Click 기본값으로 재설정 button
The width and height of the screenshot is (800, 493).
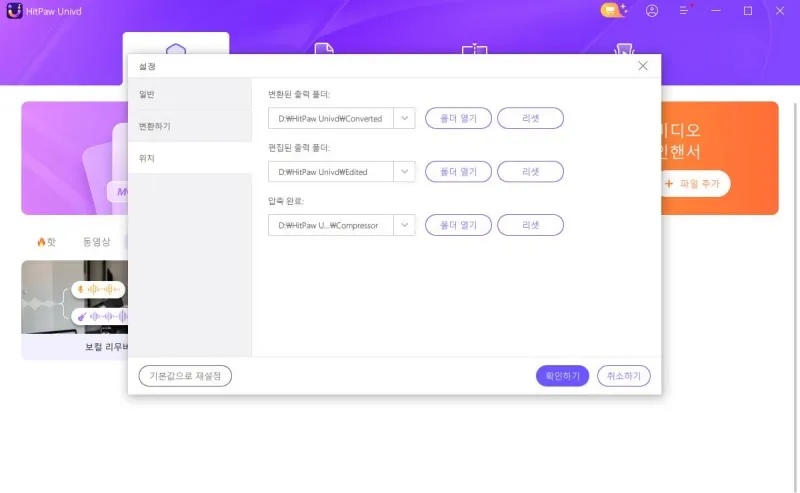[x=185, y=376]
